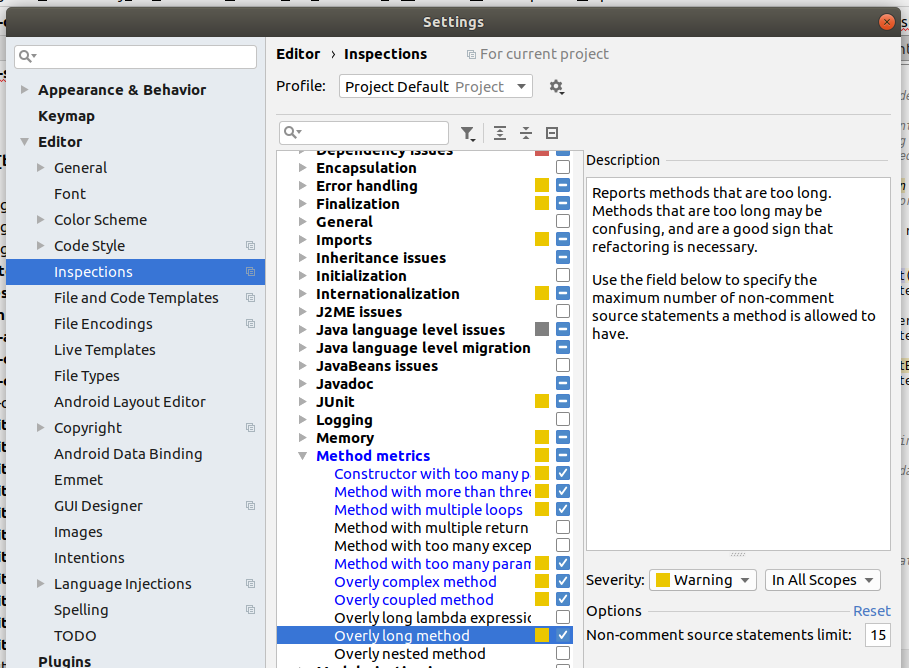Disable the Overly complex method inspection
Viewport: 909px width, 668px height.
(x=562, y=581)
